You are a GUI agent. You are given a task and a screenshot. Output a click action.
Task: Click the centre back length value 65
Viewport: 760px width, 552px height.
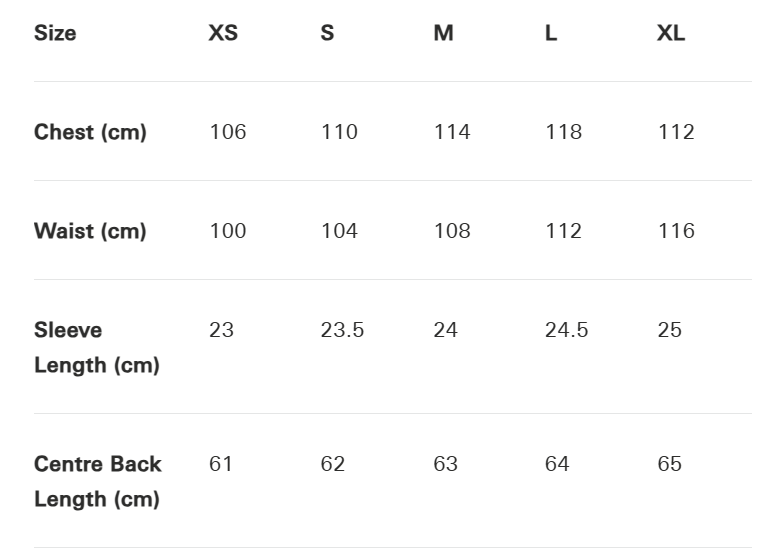point(669,464)
